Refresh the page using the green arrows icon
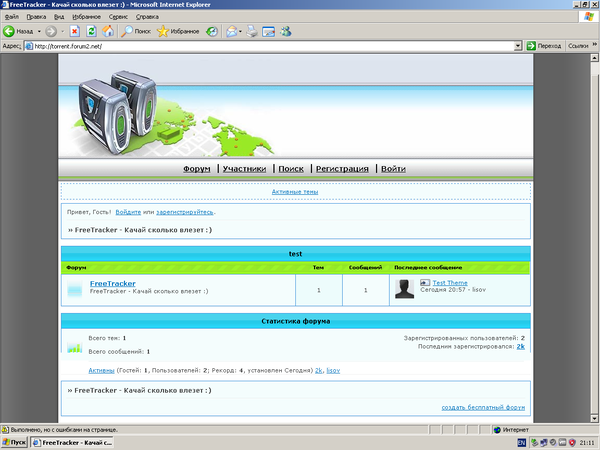600x450 pixels. click(x=91, y=31)
